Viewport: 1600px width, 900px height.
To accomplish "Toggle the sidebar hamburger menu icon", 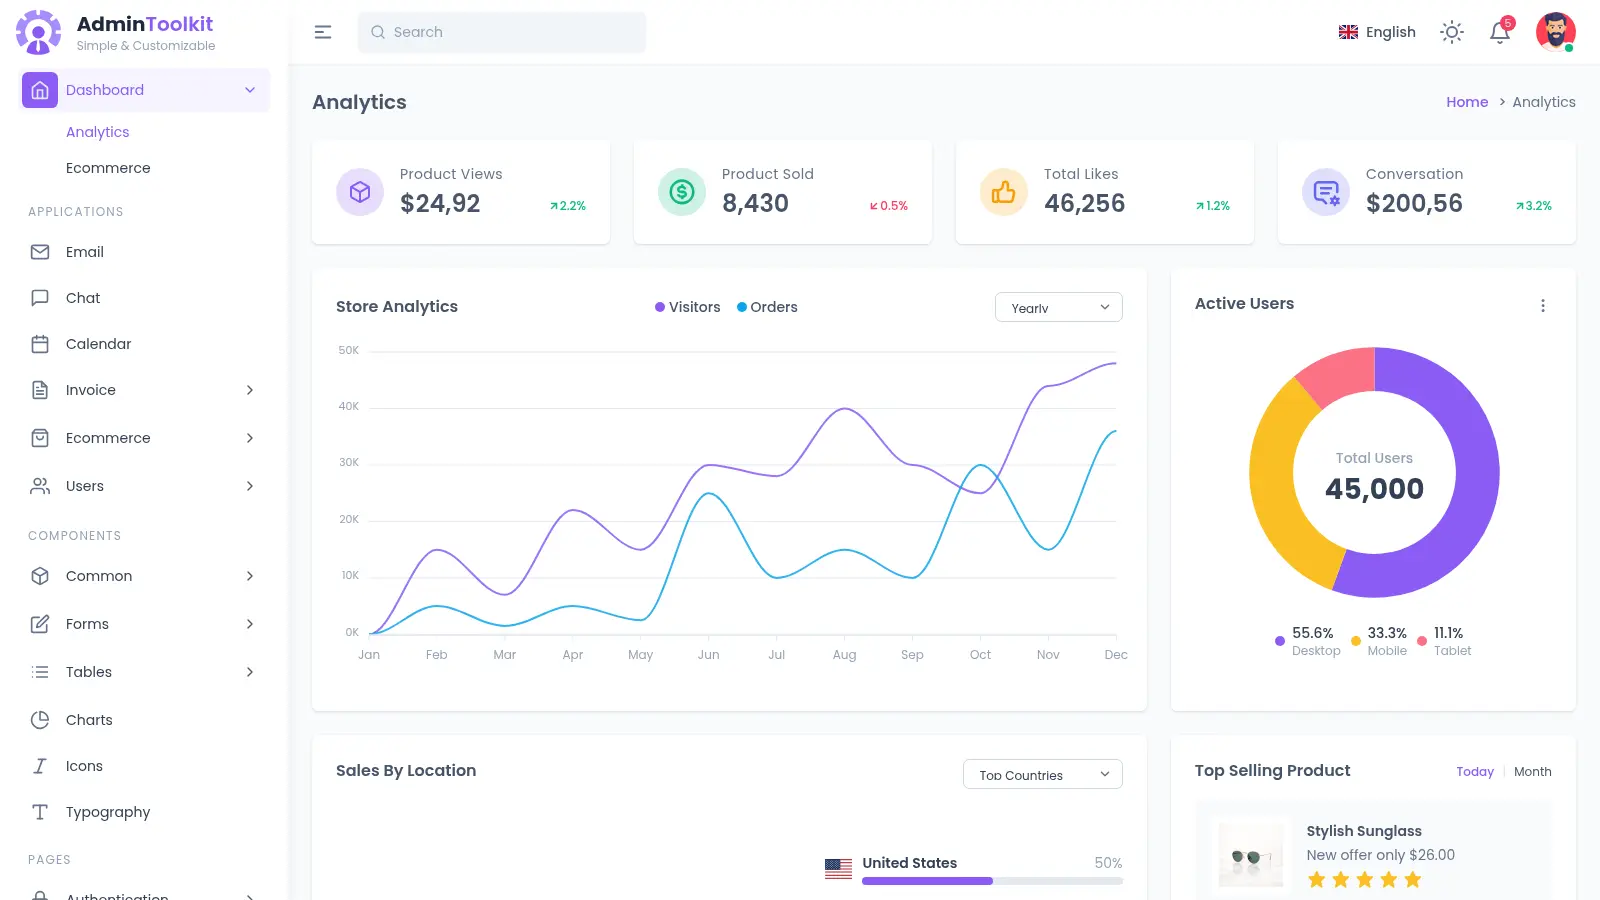I will [x=323, y=32].
